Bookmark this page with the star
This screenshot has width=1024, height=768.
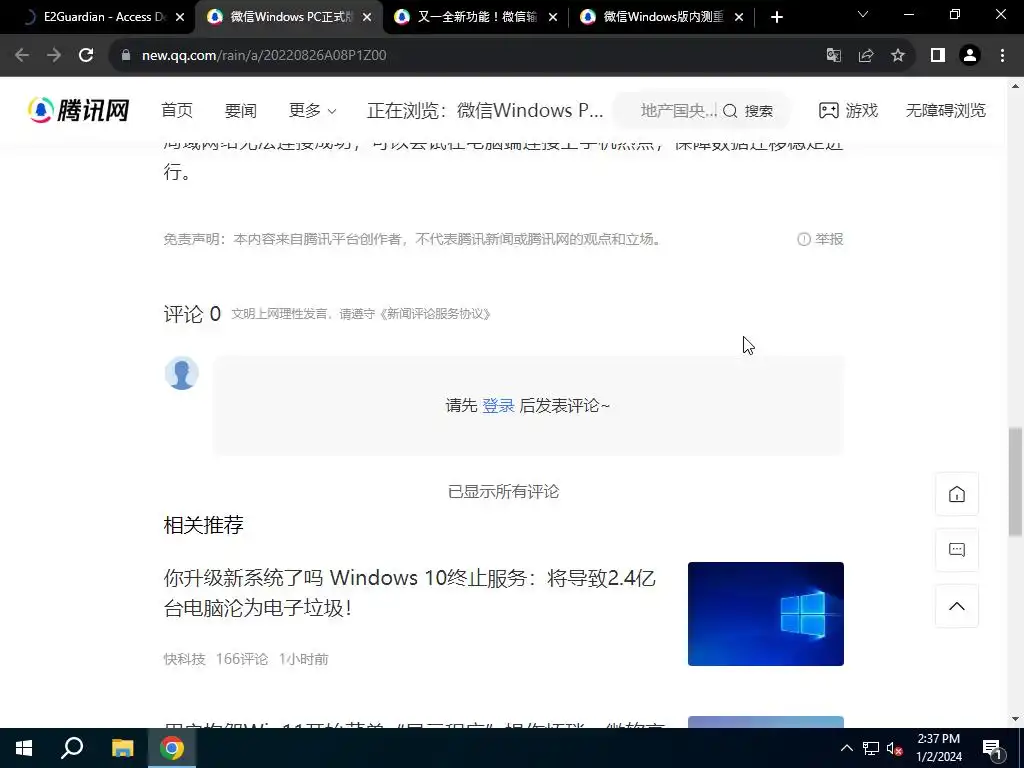(x=898, y=56)
